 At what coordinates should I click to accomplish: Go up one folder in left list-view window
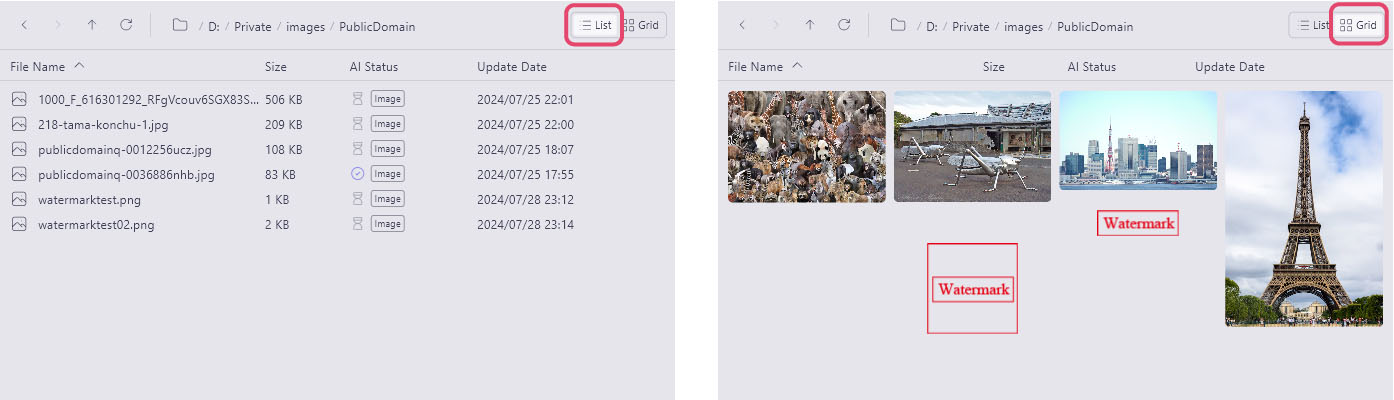tap(92, 25)
